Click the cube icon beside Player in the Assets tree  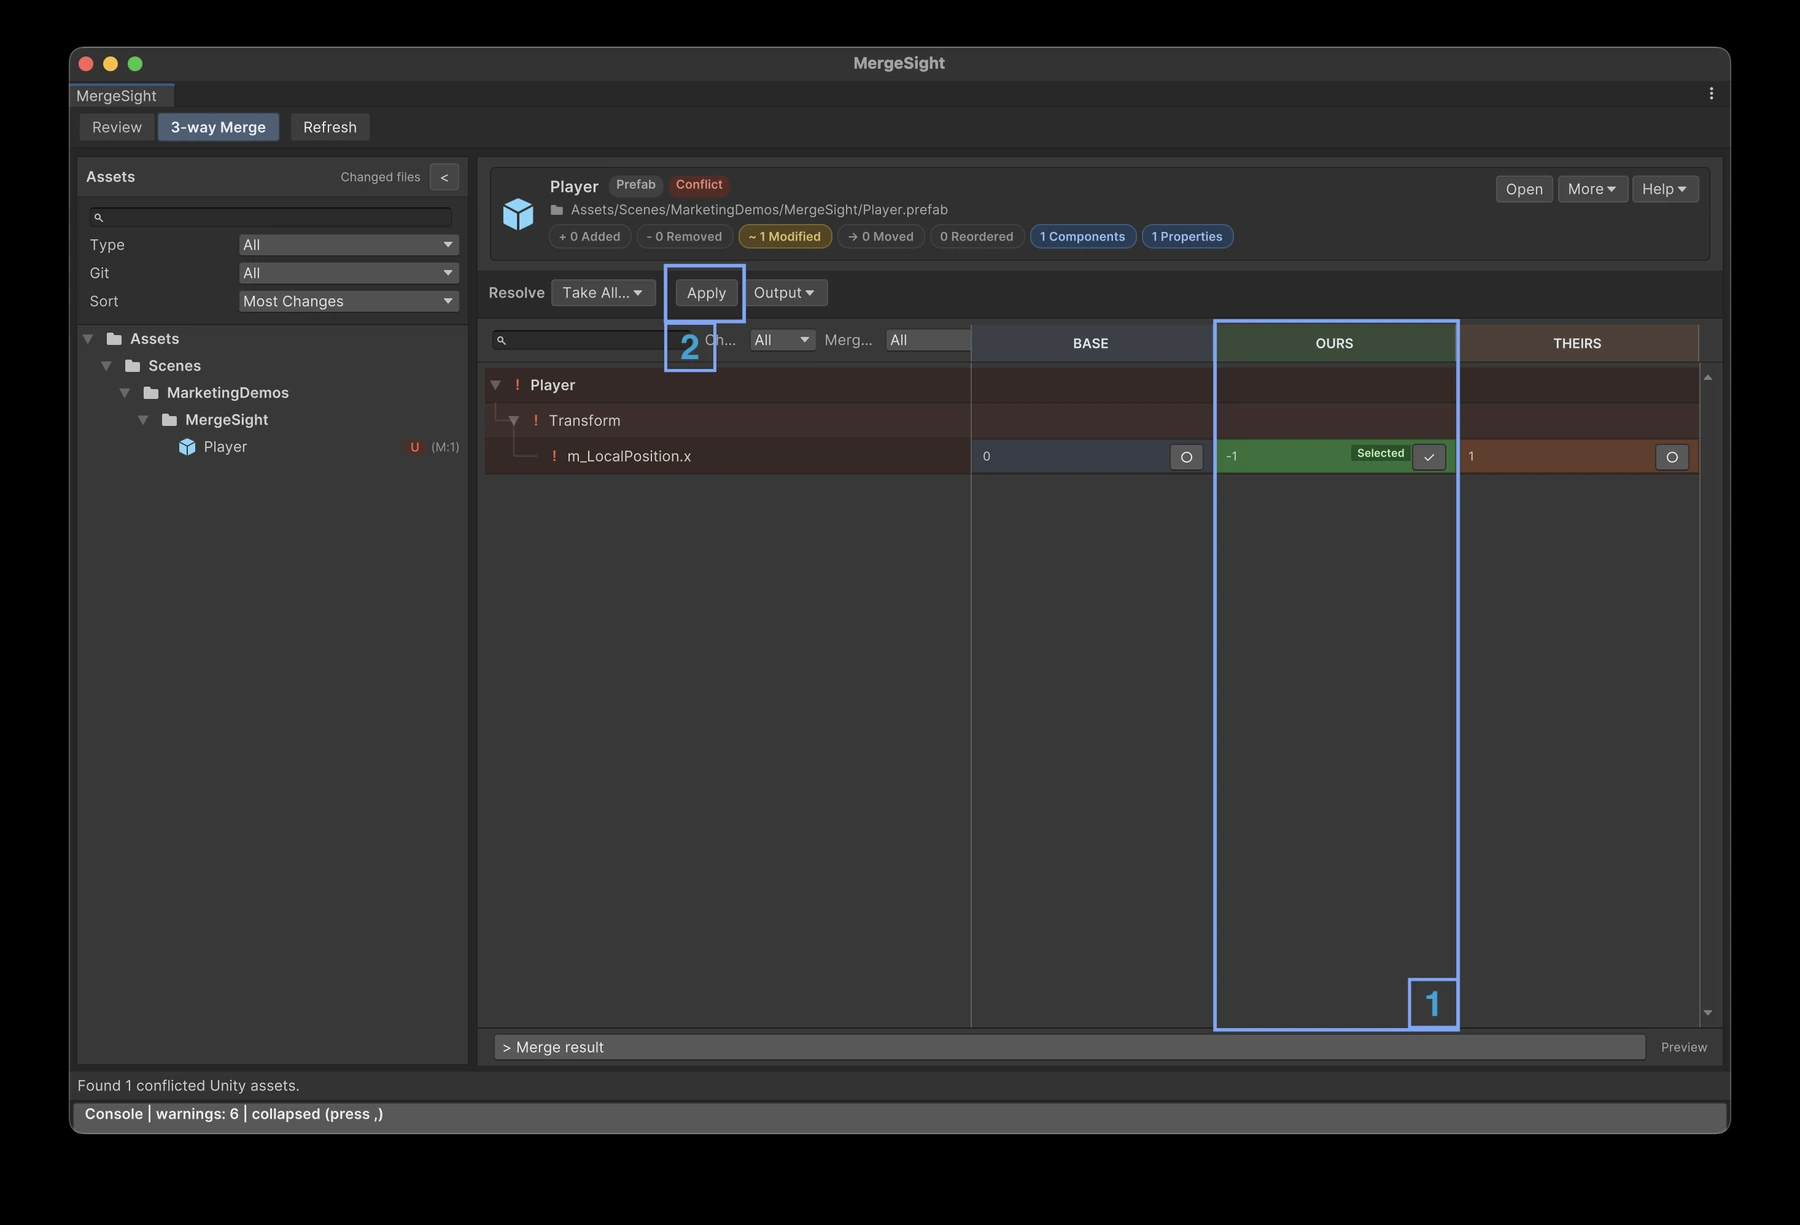click(x=187, y=447)
